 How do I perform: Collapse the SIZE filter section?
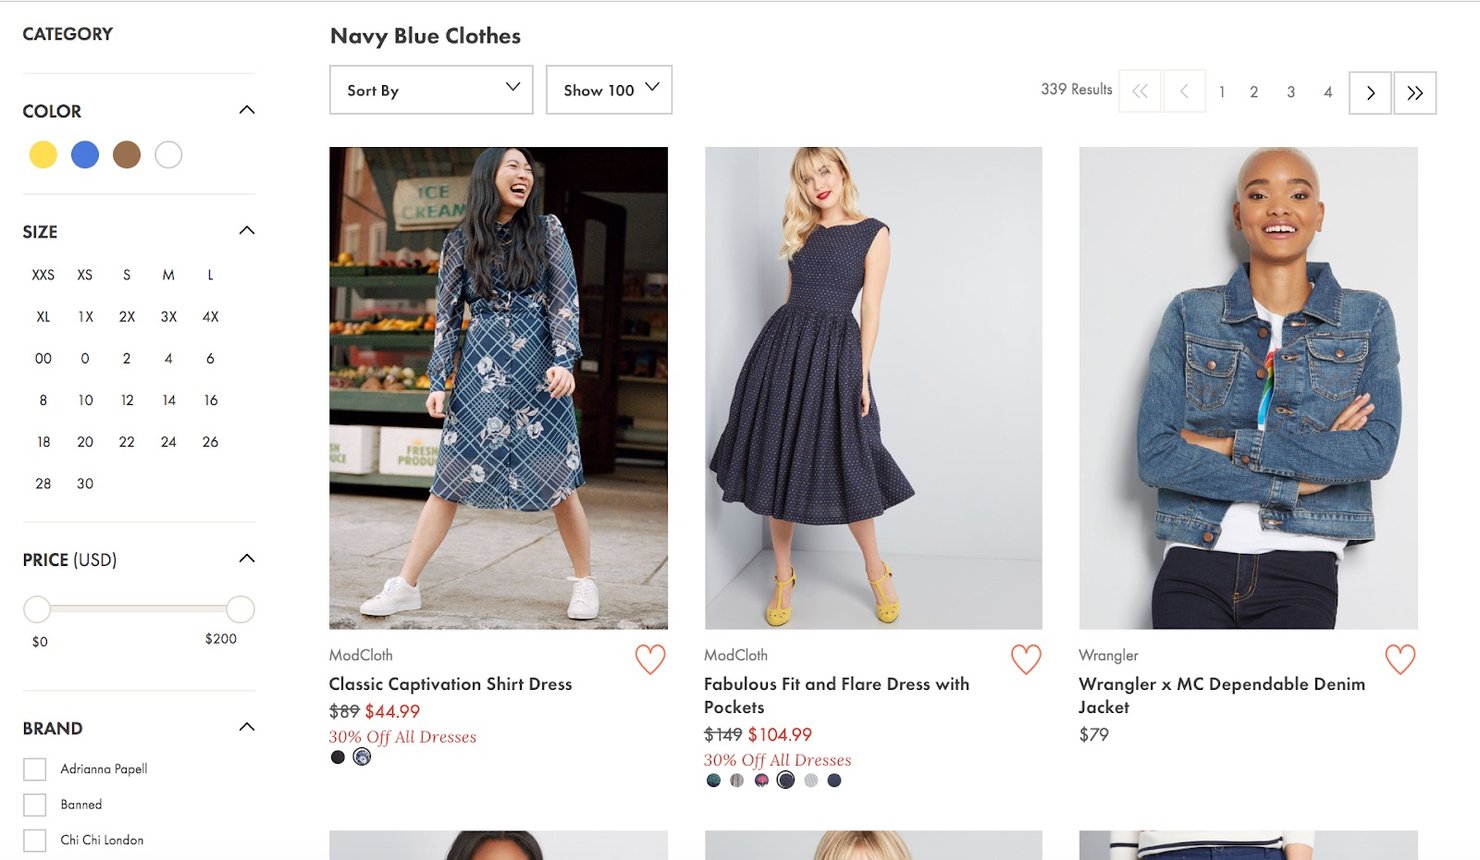point(246,230)
